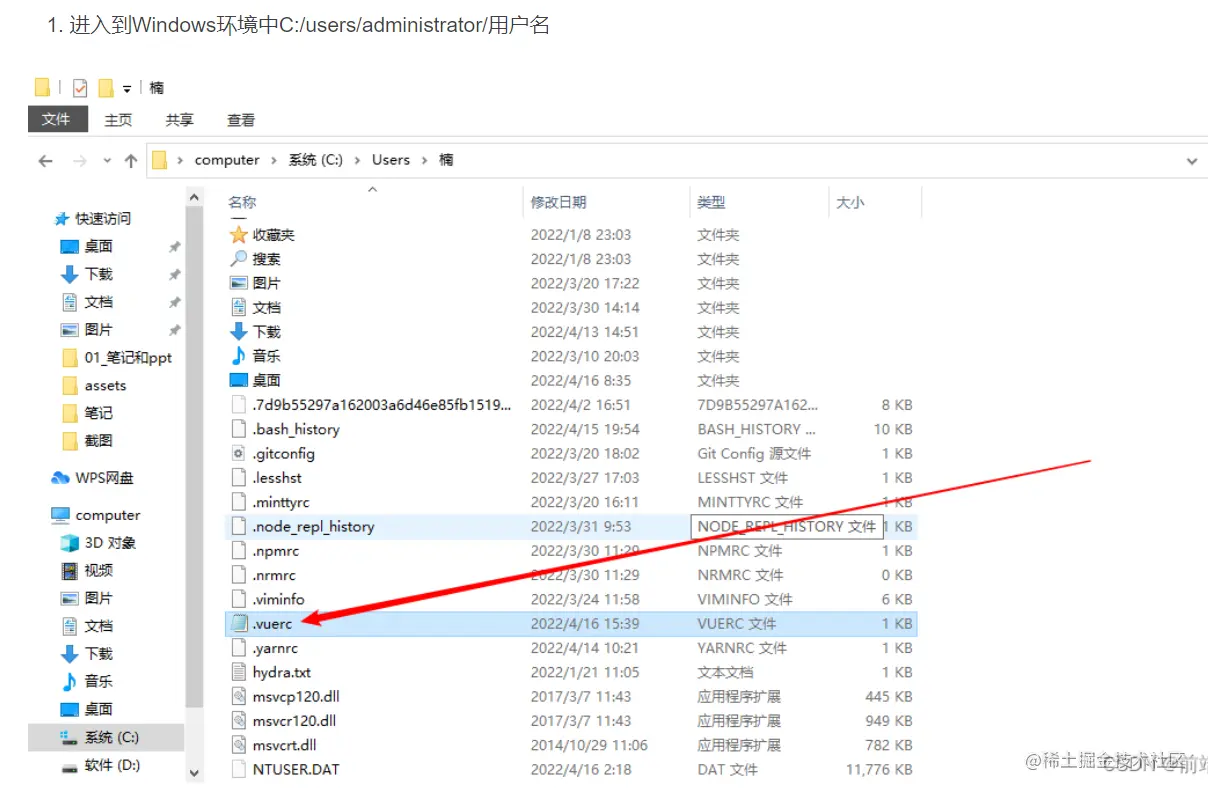Click the hydra.txt text document icon
Image resolution: width=1208 pixels, height=793 pixels.
(x=238, y=672)
